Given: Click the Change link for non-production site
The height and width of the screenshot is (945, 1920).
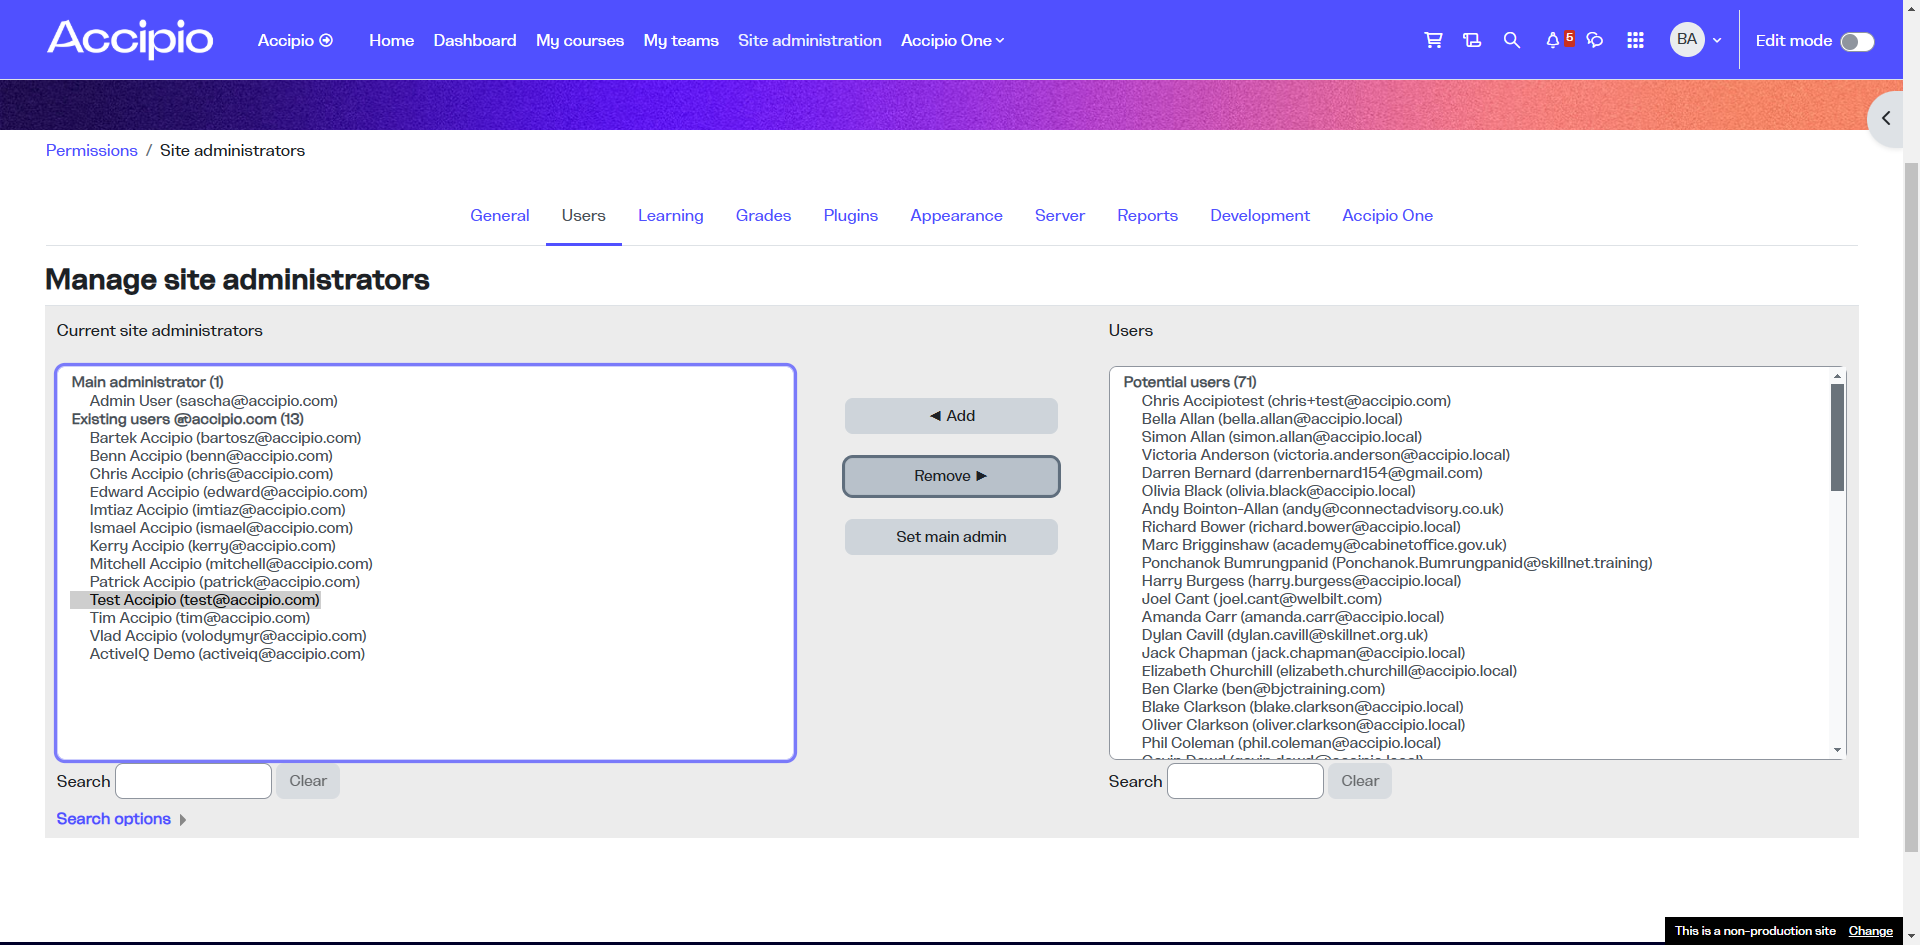Looking at the screenshot, I should [x=1870, y=931].
